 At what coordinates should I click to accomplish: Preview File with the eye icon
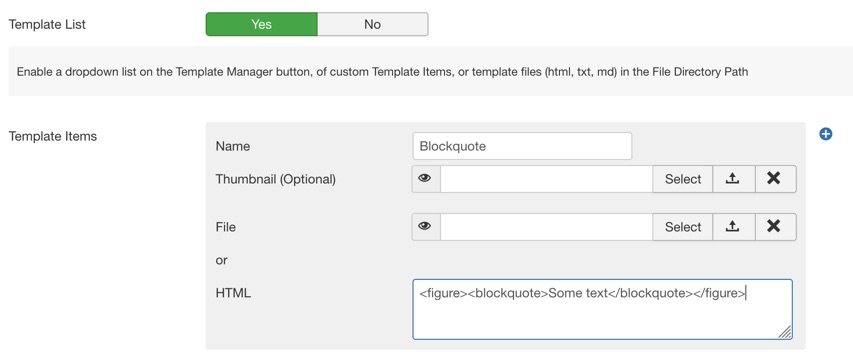426,227
